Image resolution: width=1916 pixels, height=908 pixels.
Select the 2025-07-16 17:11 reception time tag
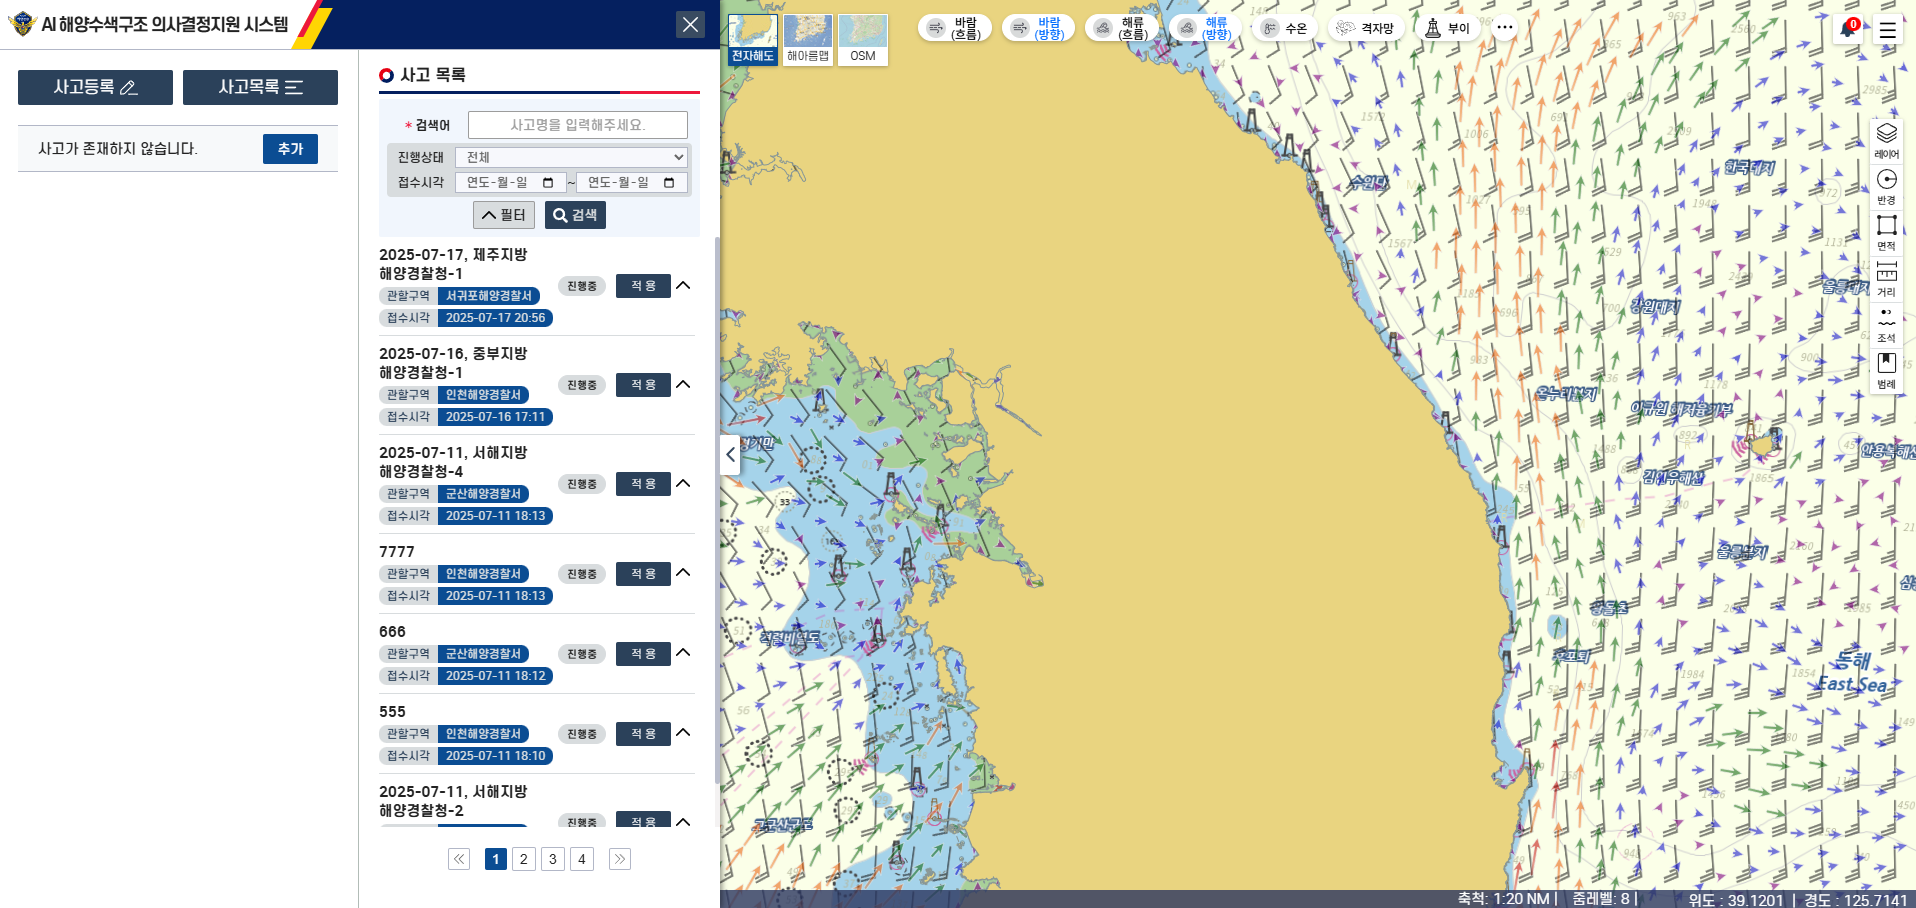tap(496, 417)
